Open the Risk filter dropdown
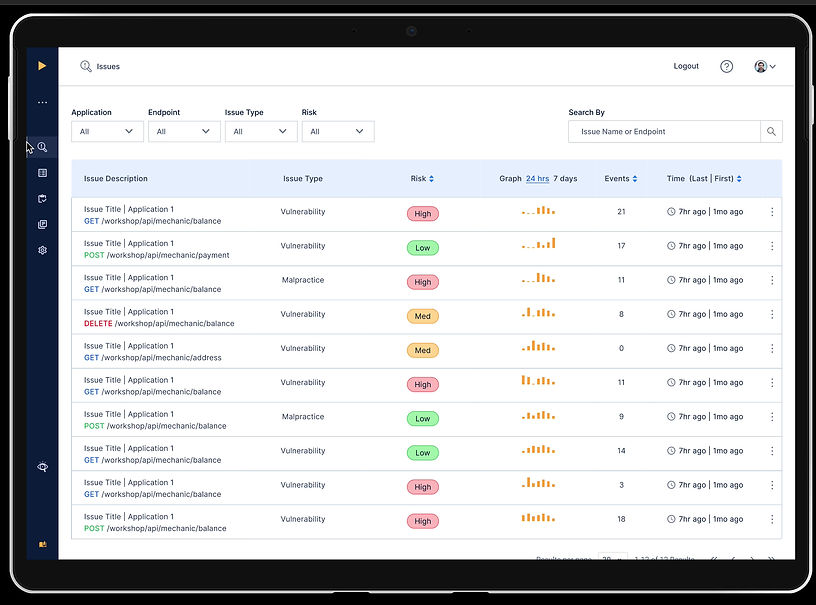Viewport: 816px width, 605px height. [338, 132]
